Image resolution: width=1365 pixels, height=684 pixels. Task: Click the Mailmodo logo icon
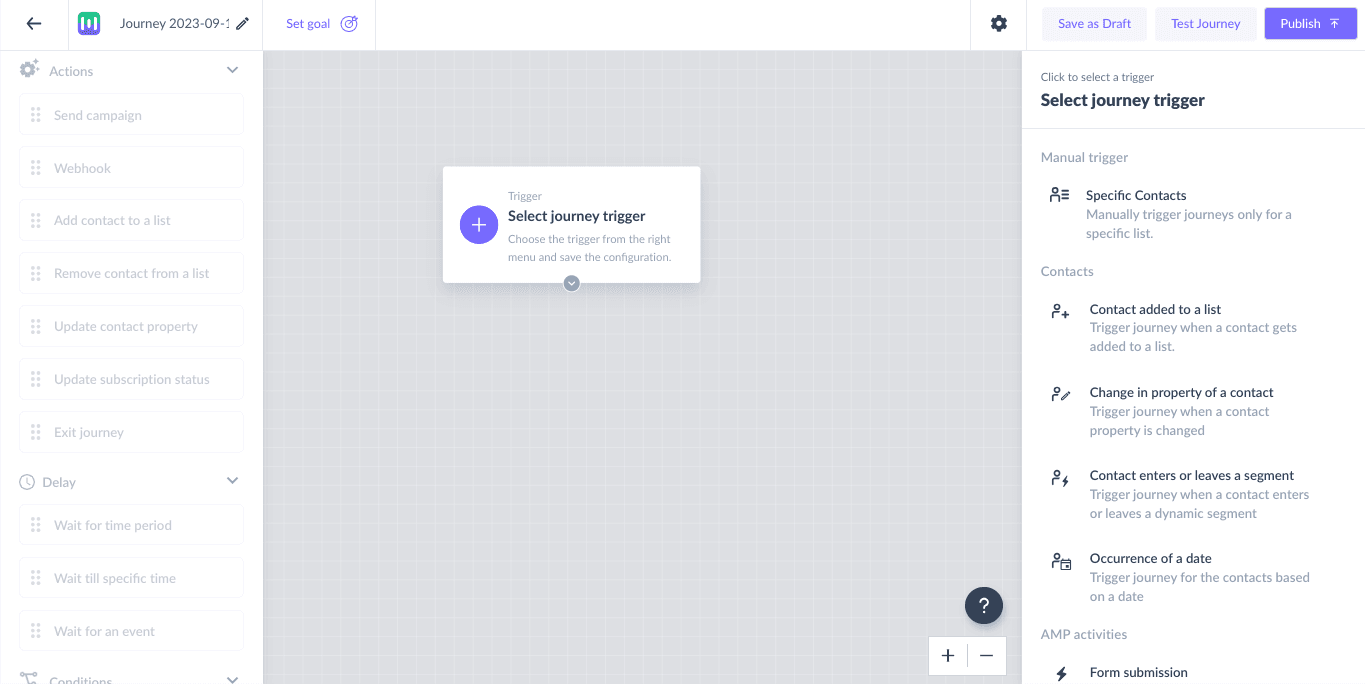[89, 23]
